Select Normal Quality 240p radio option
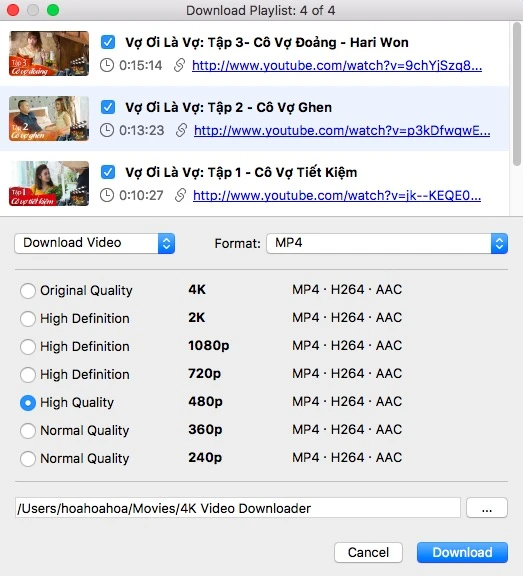The image size is (523, 576). 28,458
